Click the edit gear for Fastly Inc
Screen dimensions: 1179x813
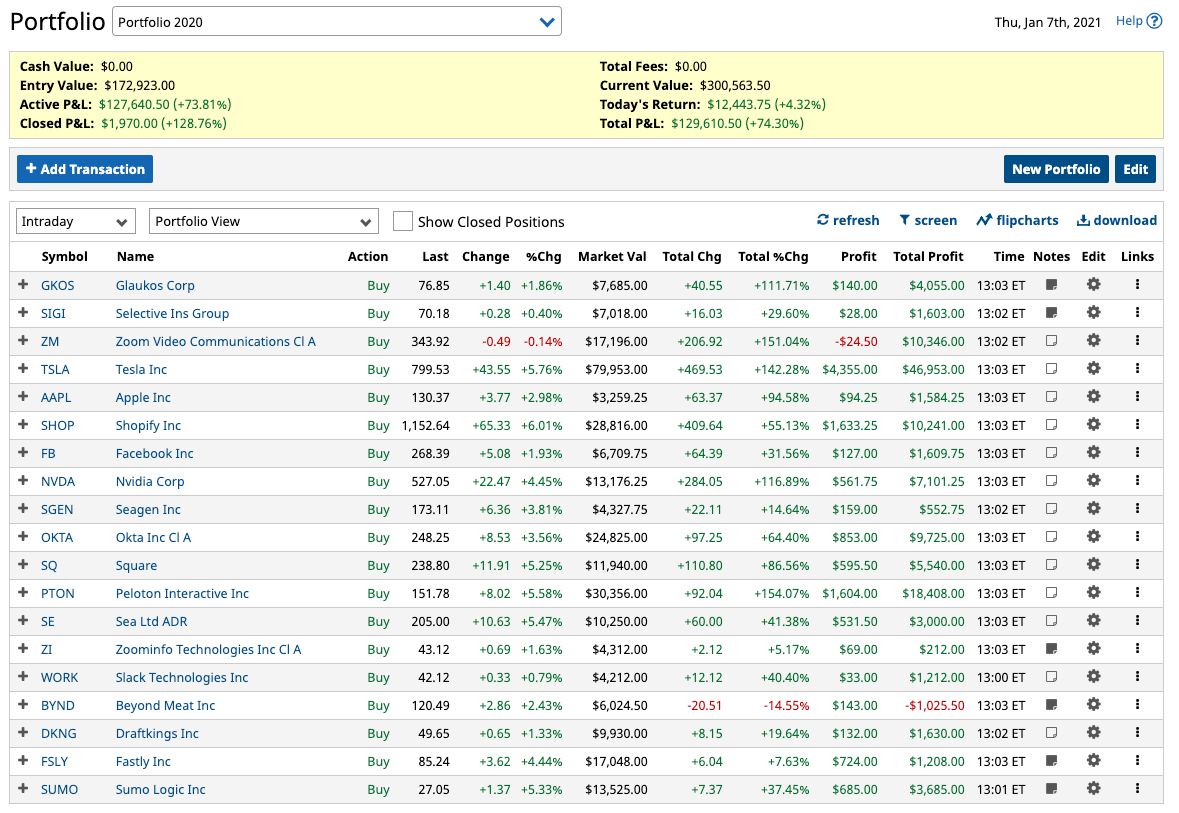1093,760
